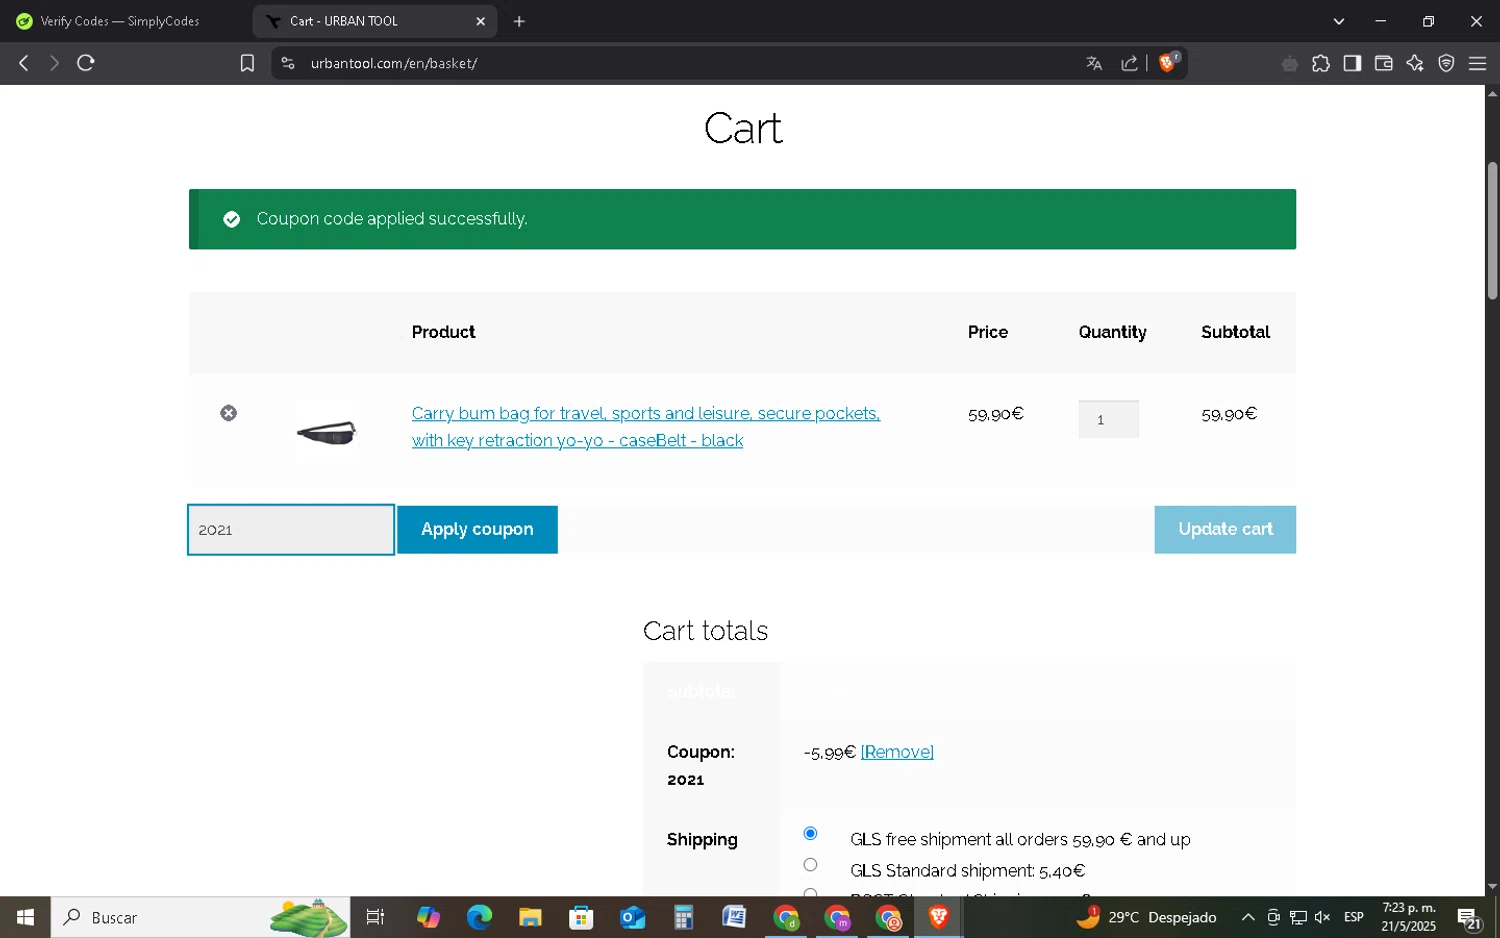Open volume control in system tray

[1322, 917]
